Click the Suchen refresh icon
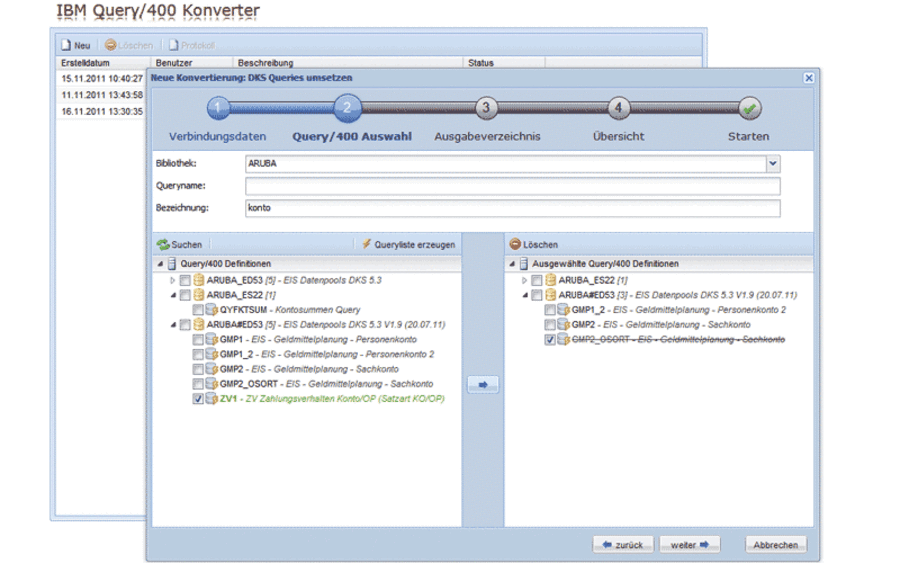Screen dimensions: 900x563 tap(163, 244)
